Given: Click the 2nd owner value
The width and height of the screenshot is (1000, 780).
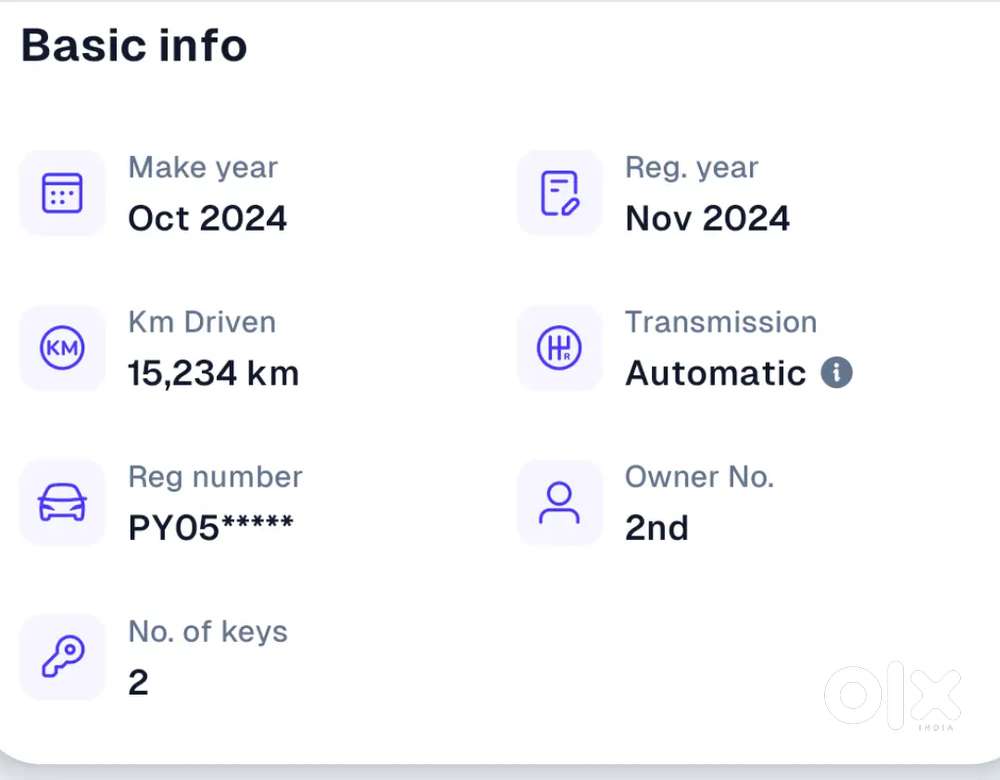Looking at the screenshot, I should [x=657, y=528].
